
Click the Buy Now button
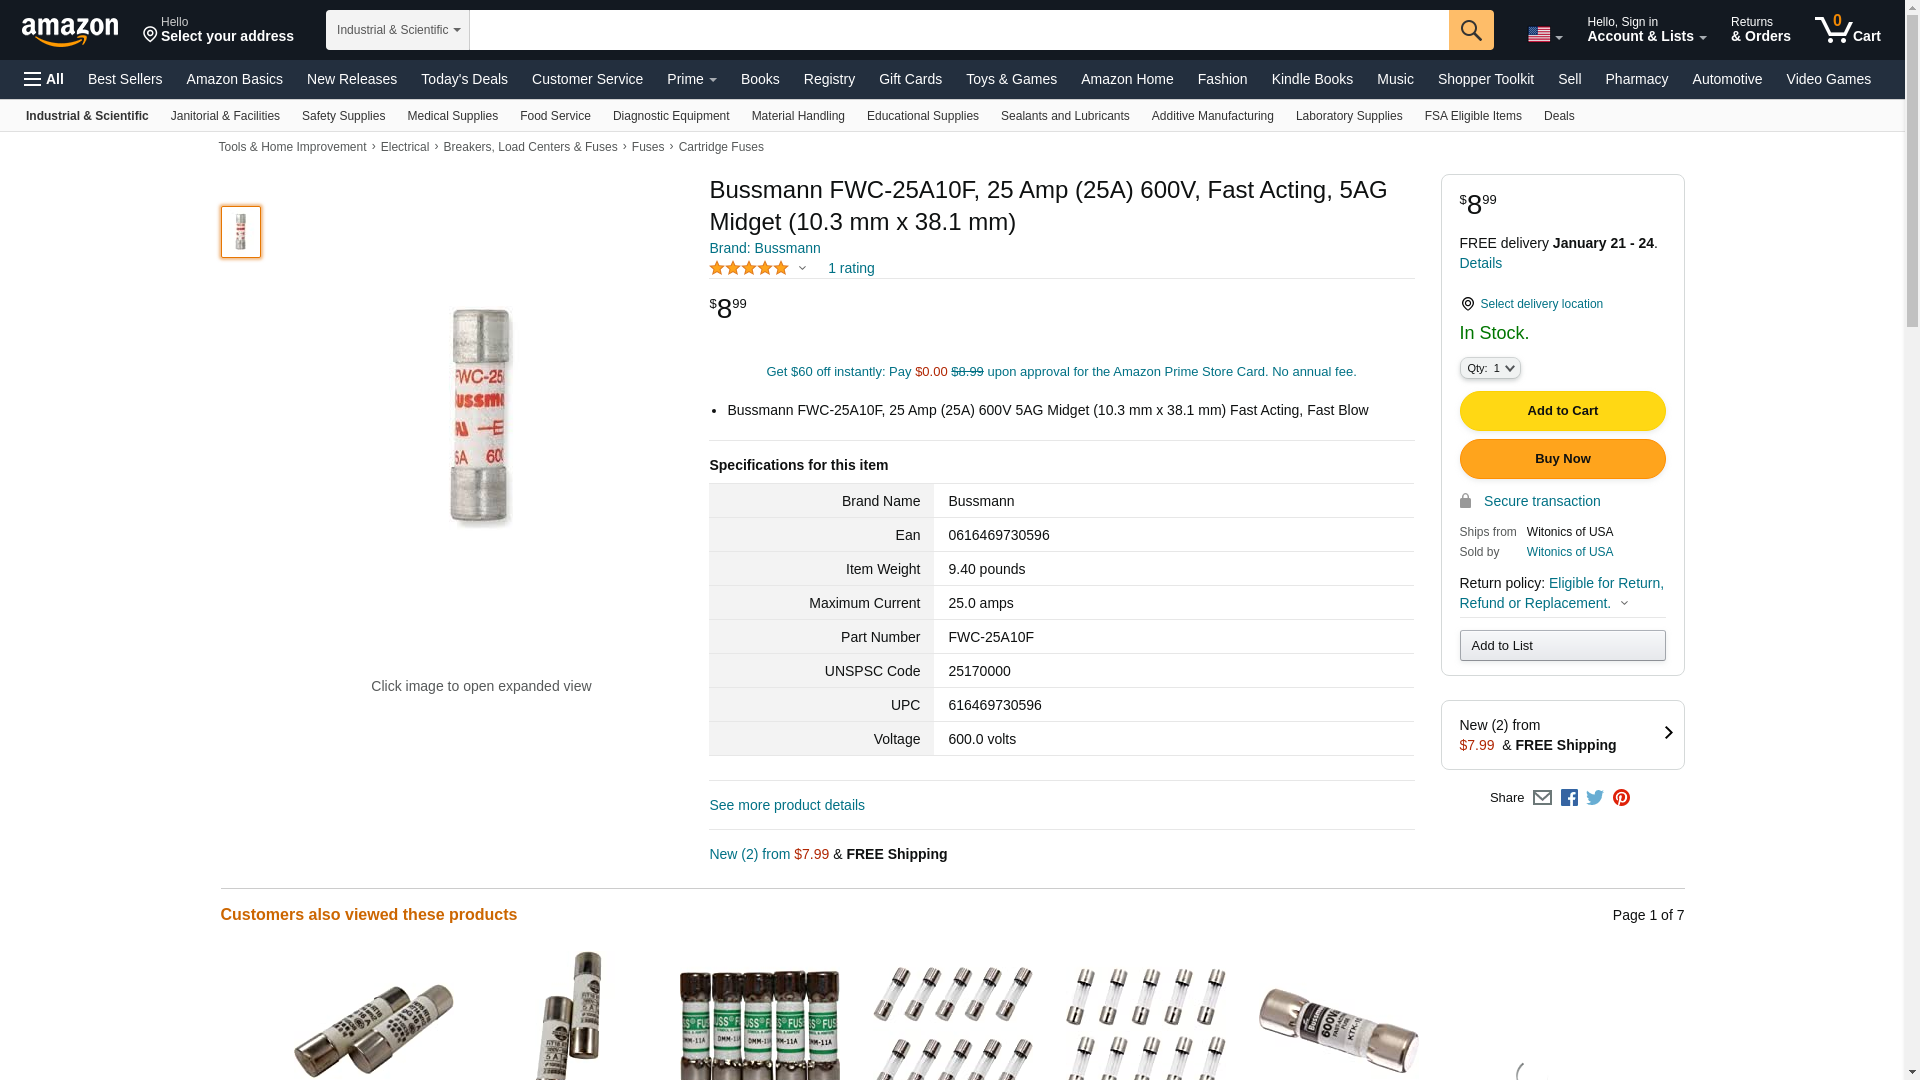tap(1562, 459)
